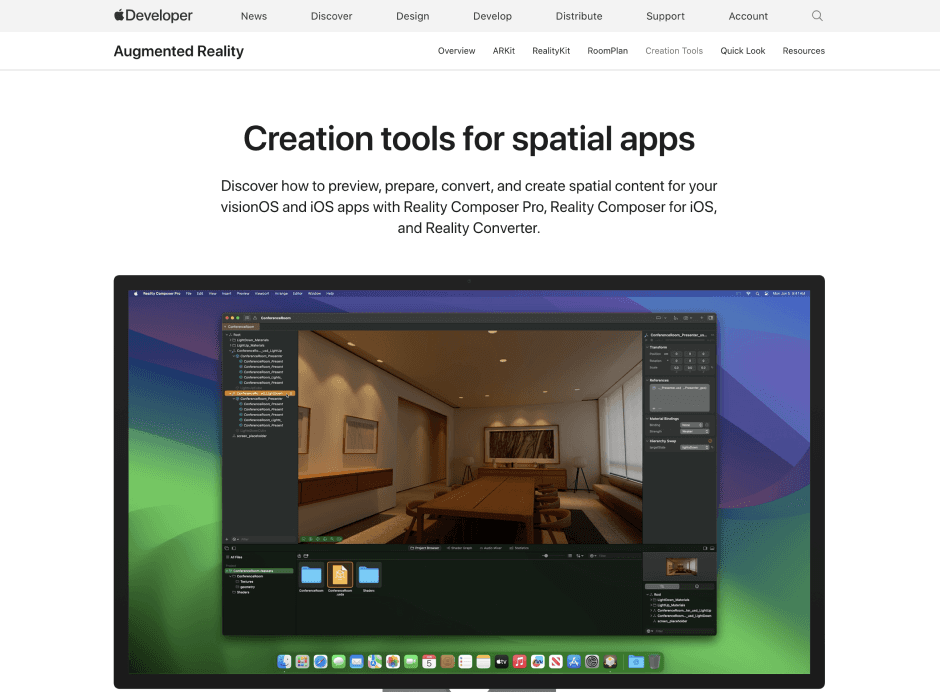Open the Apple TV icon in the pictured Dock
The width and height of the screenshot is (940, 692).
[501, 661]
